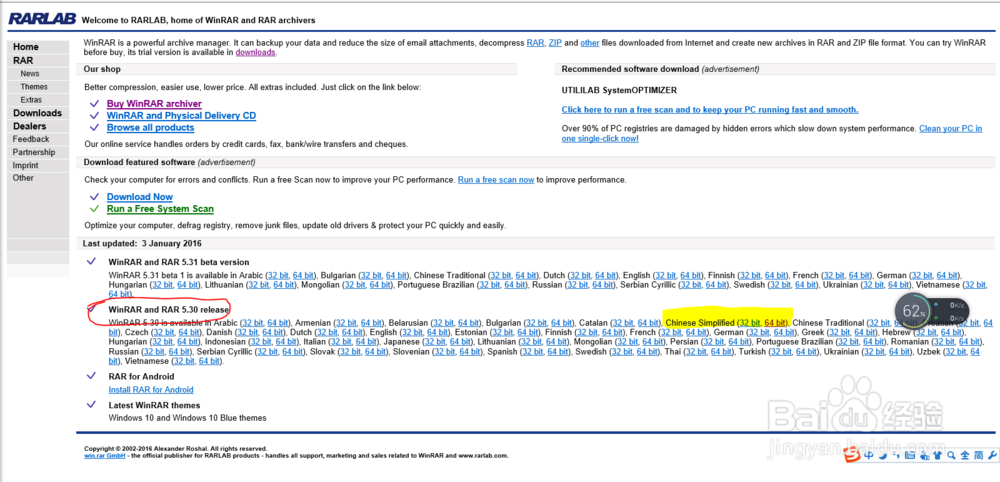The height and width of the screenshot is (482, 1000).
Task: Click Buy WinRAR archiver link
Action: [x=154, y=103]
